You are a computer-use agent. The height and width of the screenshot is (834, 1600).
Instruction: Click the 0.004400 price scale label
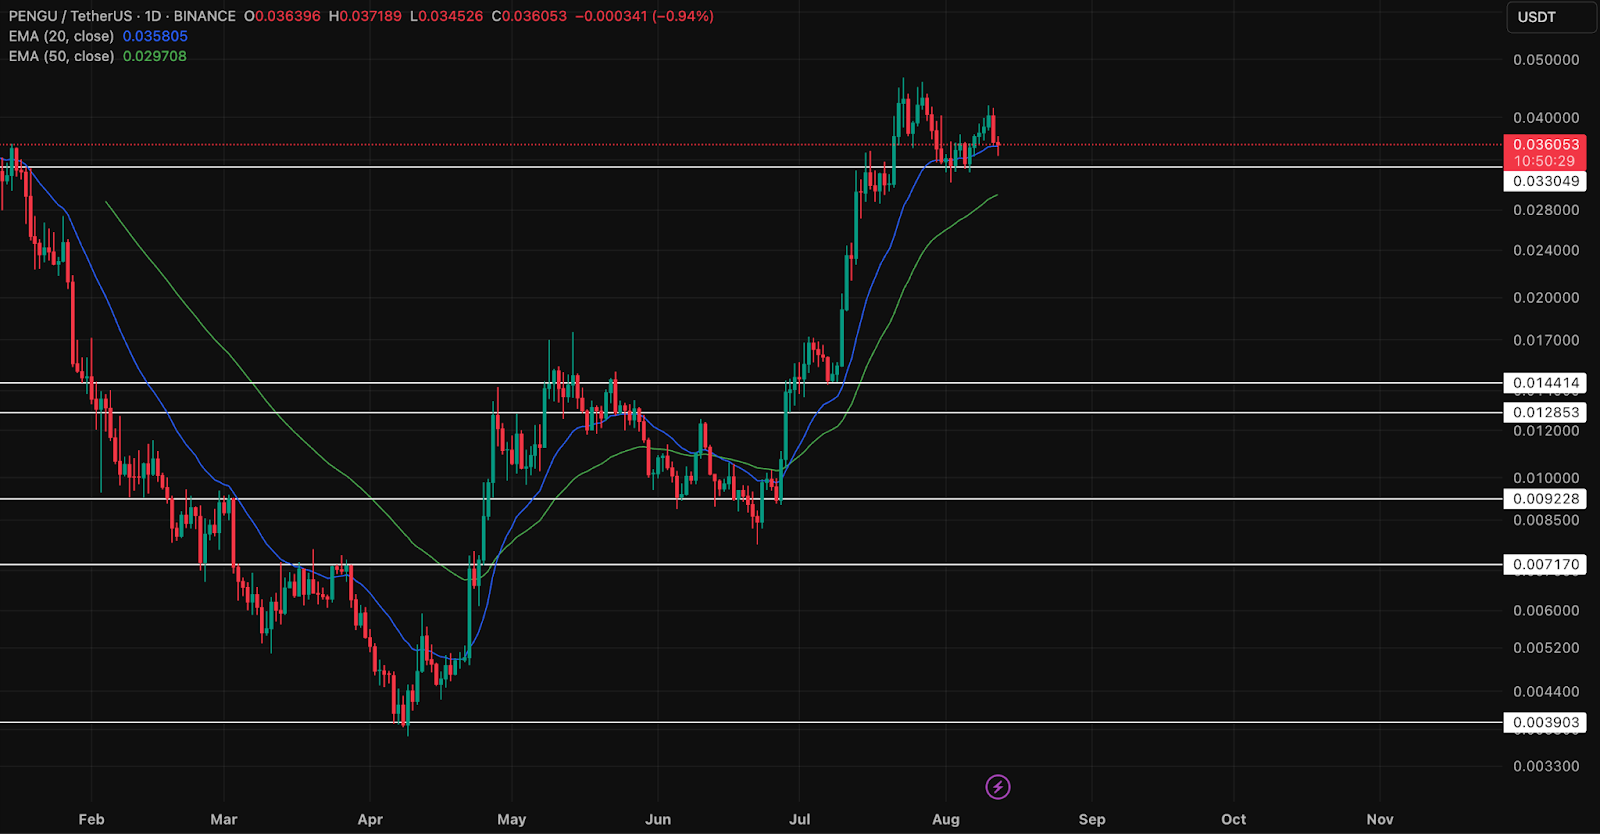(x=1546, y=691)
